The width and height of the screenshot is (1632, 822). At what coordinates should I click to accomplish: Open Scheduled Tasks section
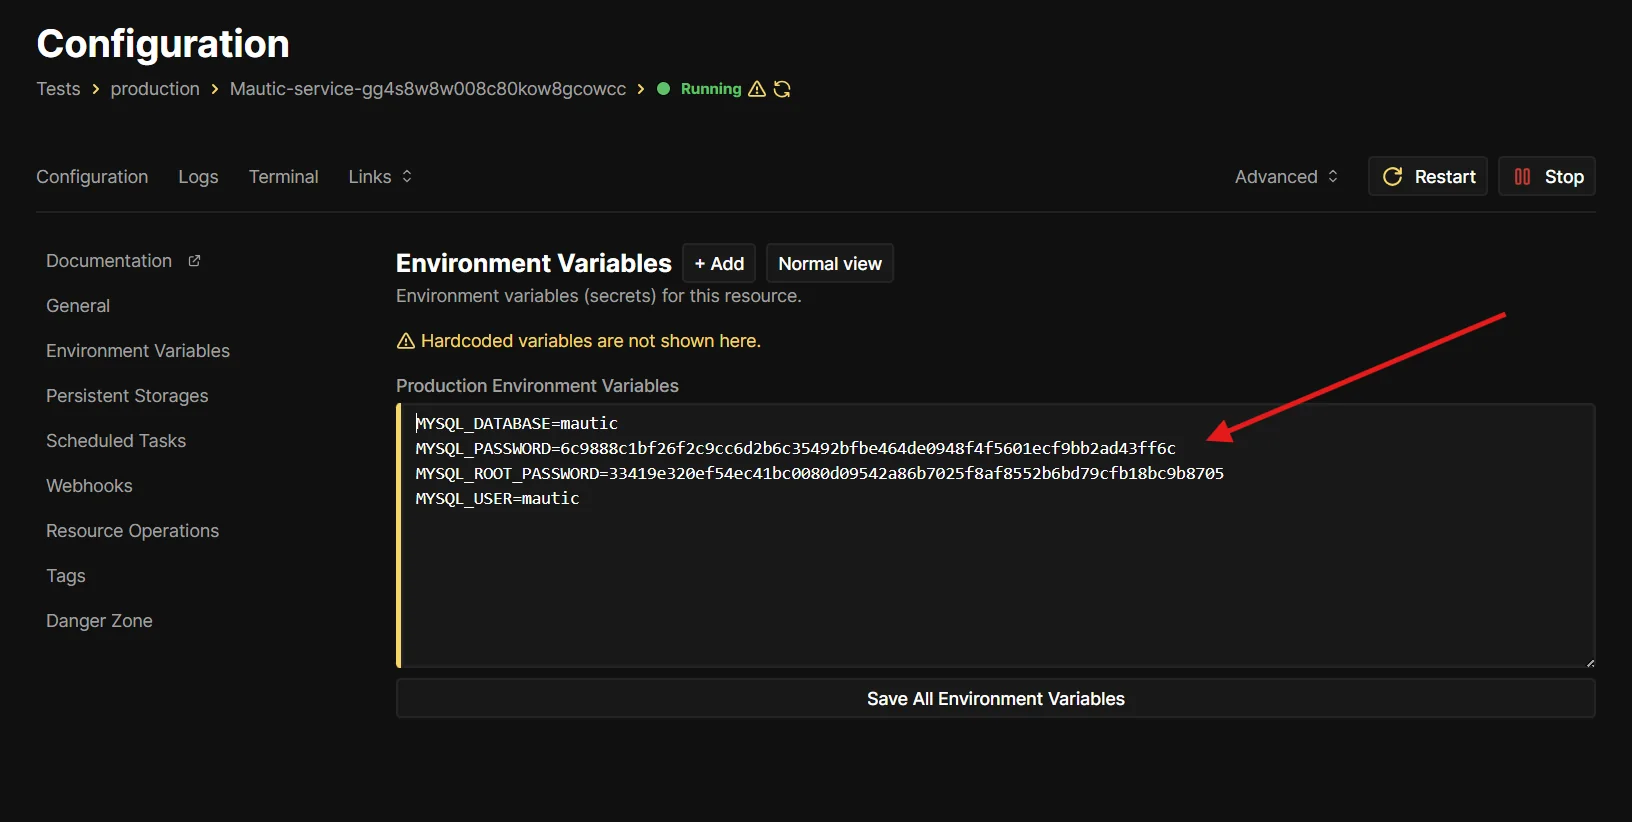pos(116,441)
